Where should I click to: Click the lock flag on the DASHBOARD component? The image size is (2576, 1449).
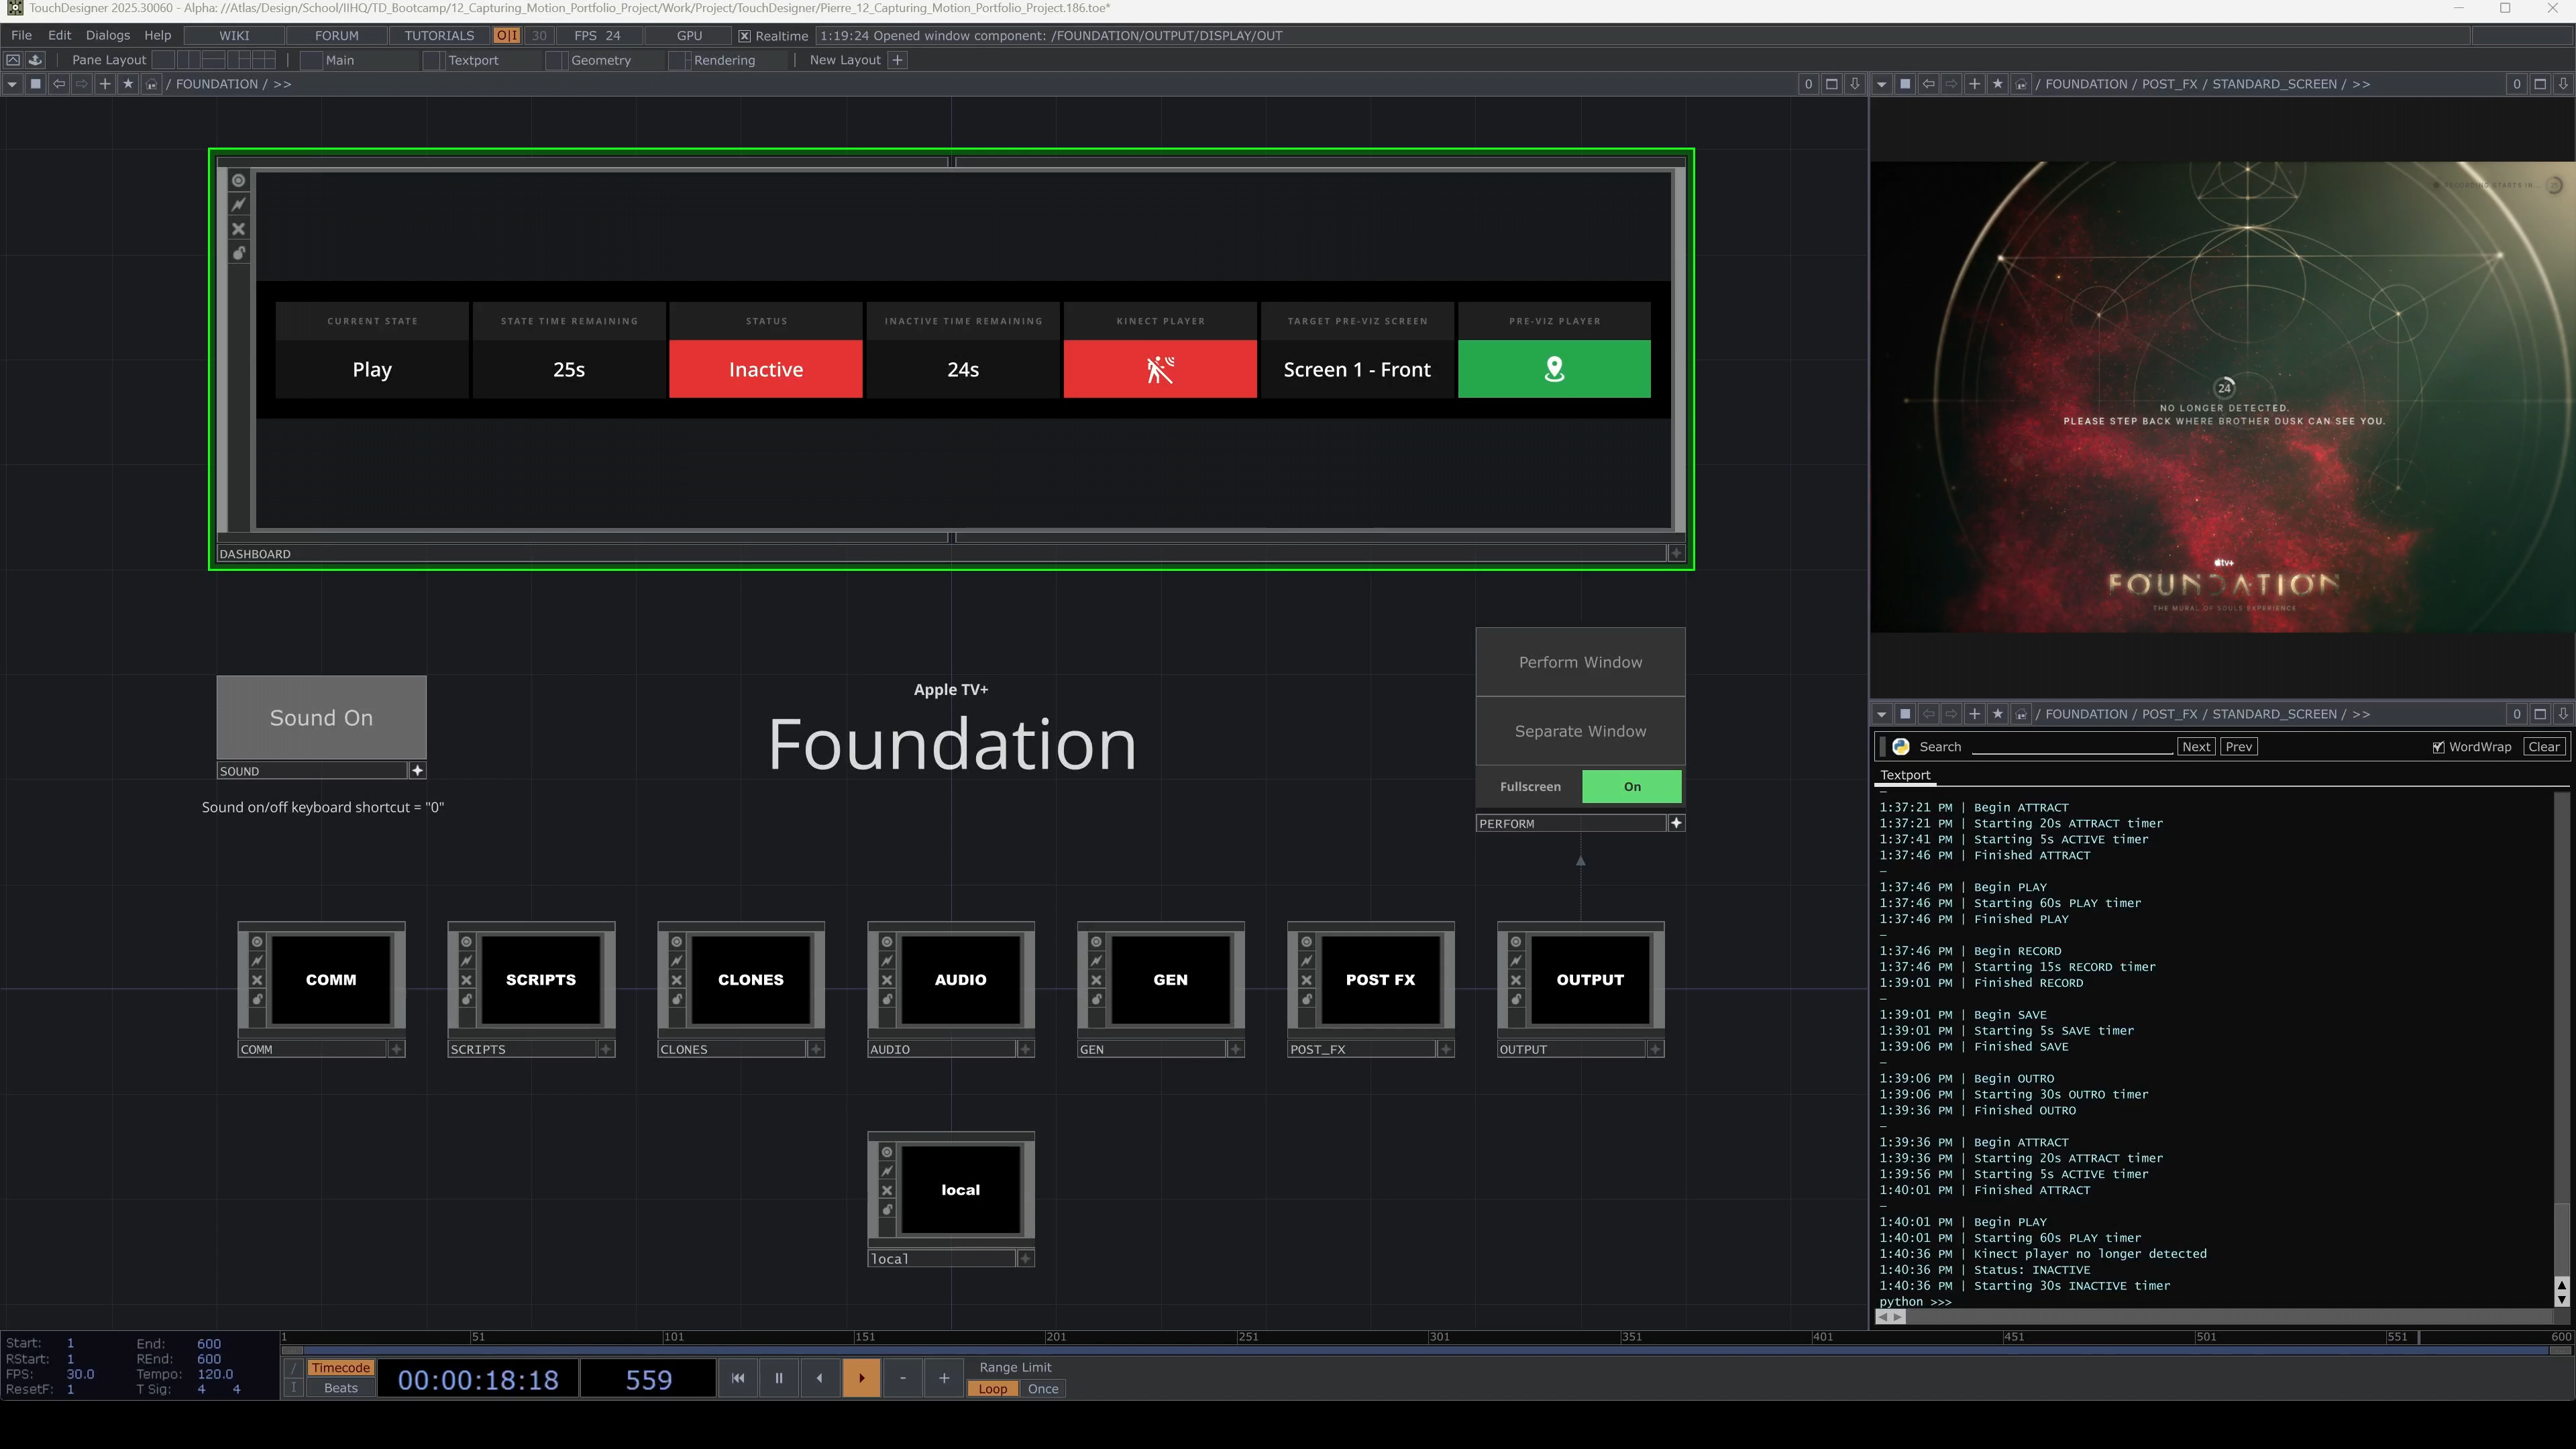pos(238,253)
